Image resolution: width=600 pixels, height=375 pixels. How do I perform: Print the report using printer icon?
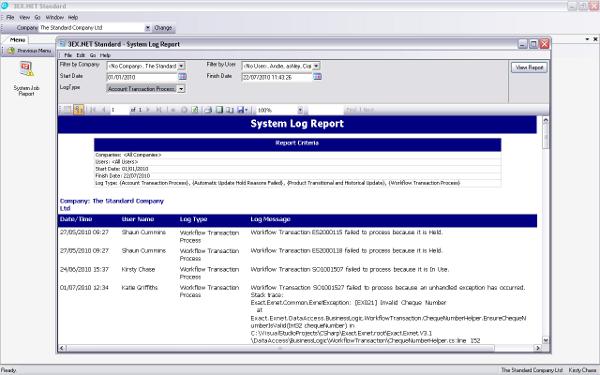[x=208, y=110]
